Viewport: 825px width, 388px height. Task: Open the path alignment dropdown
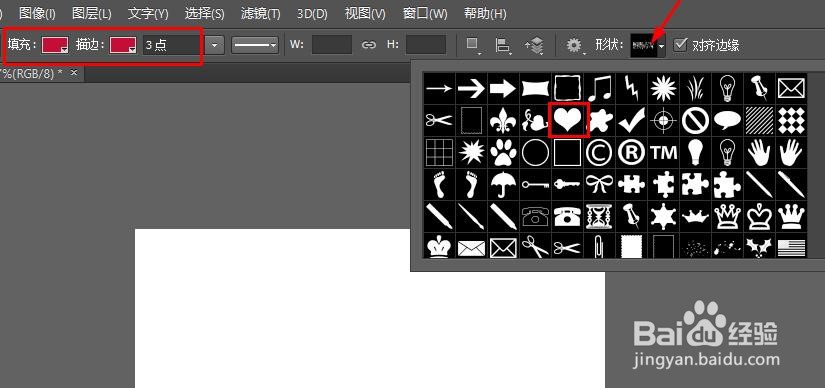click(x=503, y=45)
